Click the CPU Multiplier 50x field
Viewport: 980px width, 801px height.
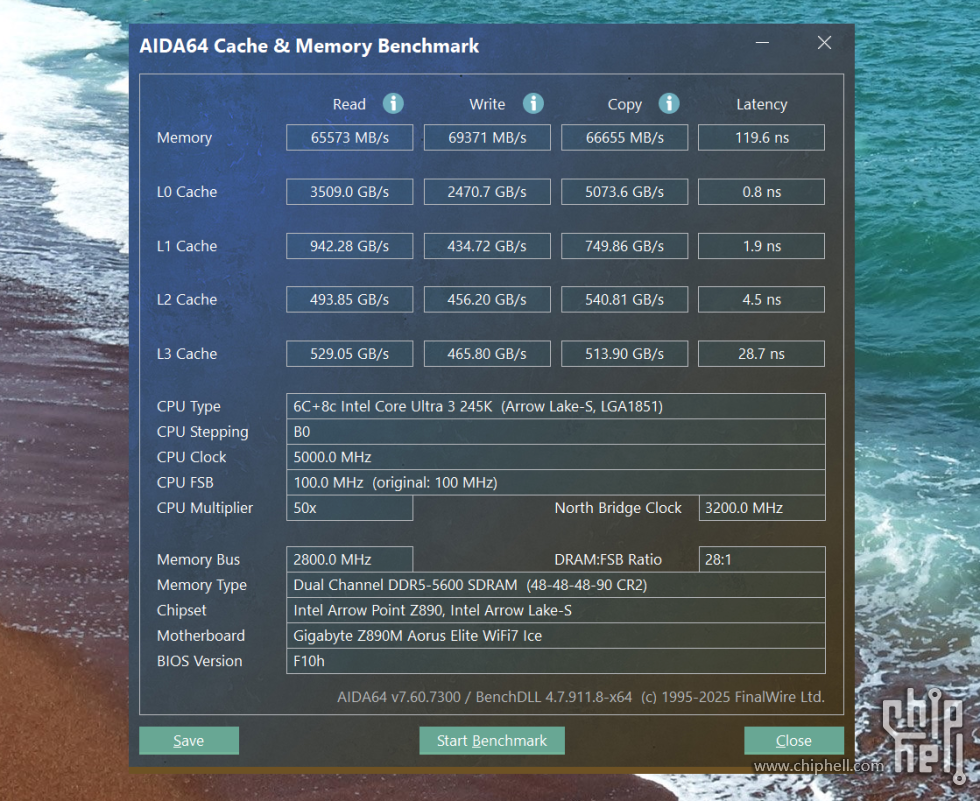point(349,508)
